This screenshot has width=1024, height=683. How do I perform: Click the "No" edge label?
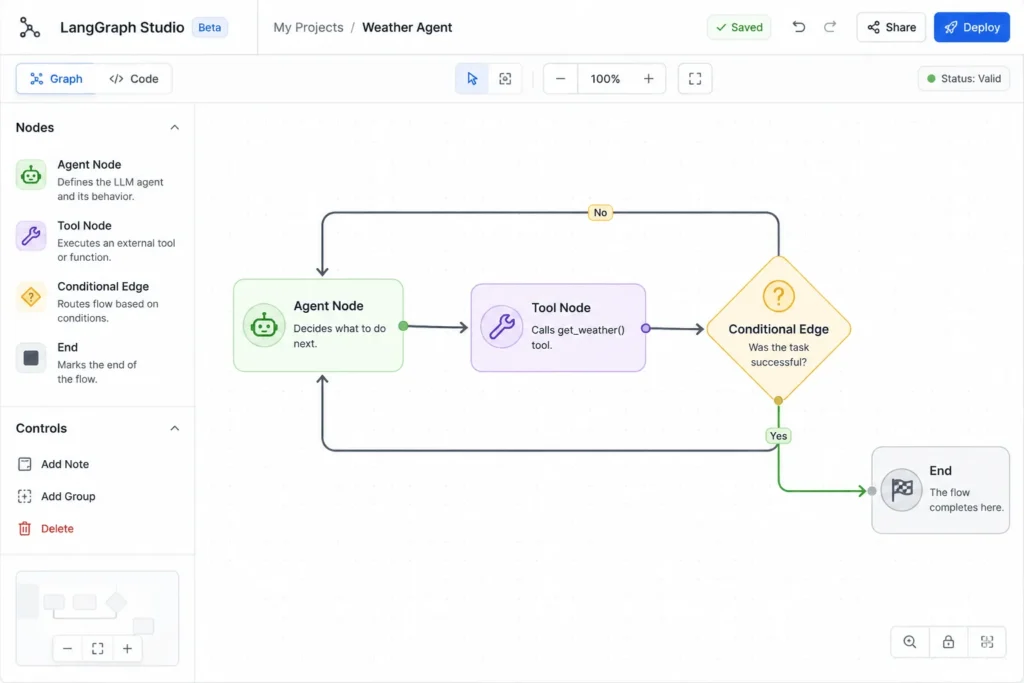(600, 212)
